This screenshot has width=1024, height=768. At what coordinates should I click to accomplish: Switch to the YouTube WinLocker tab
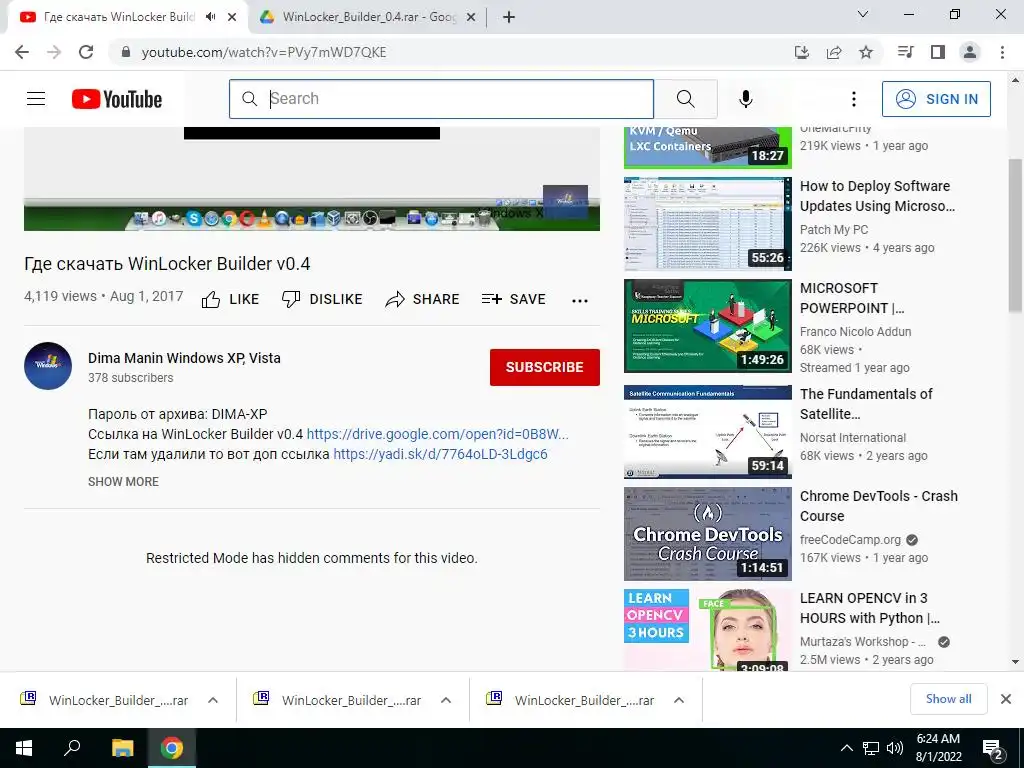pos(119,17)
